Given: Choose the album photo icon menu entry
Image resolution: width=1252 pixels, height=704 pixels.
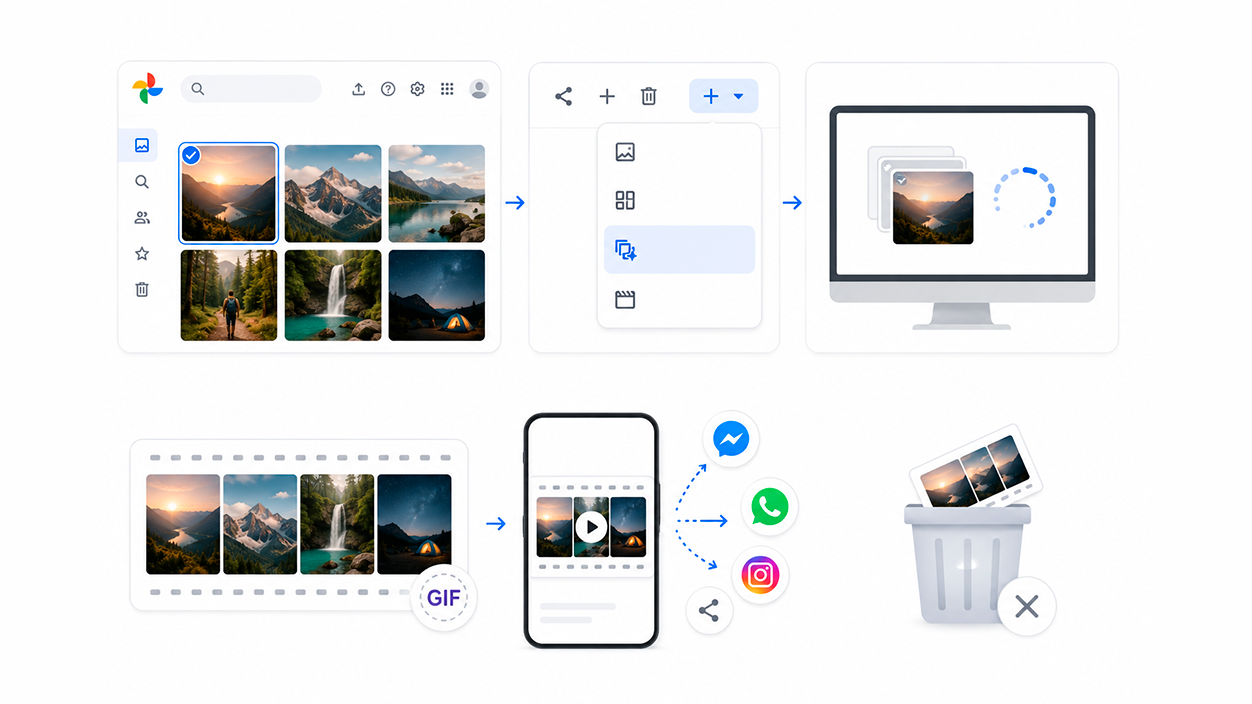Looking at the screenshot, I should tap(679, 152).
